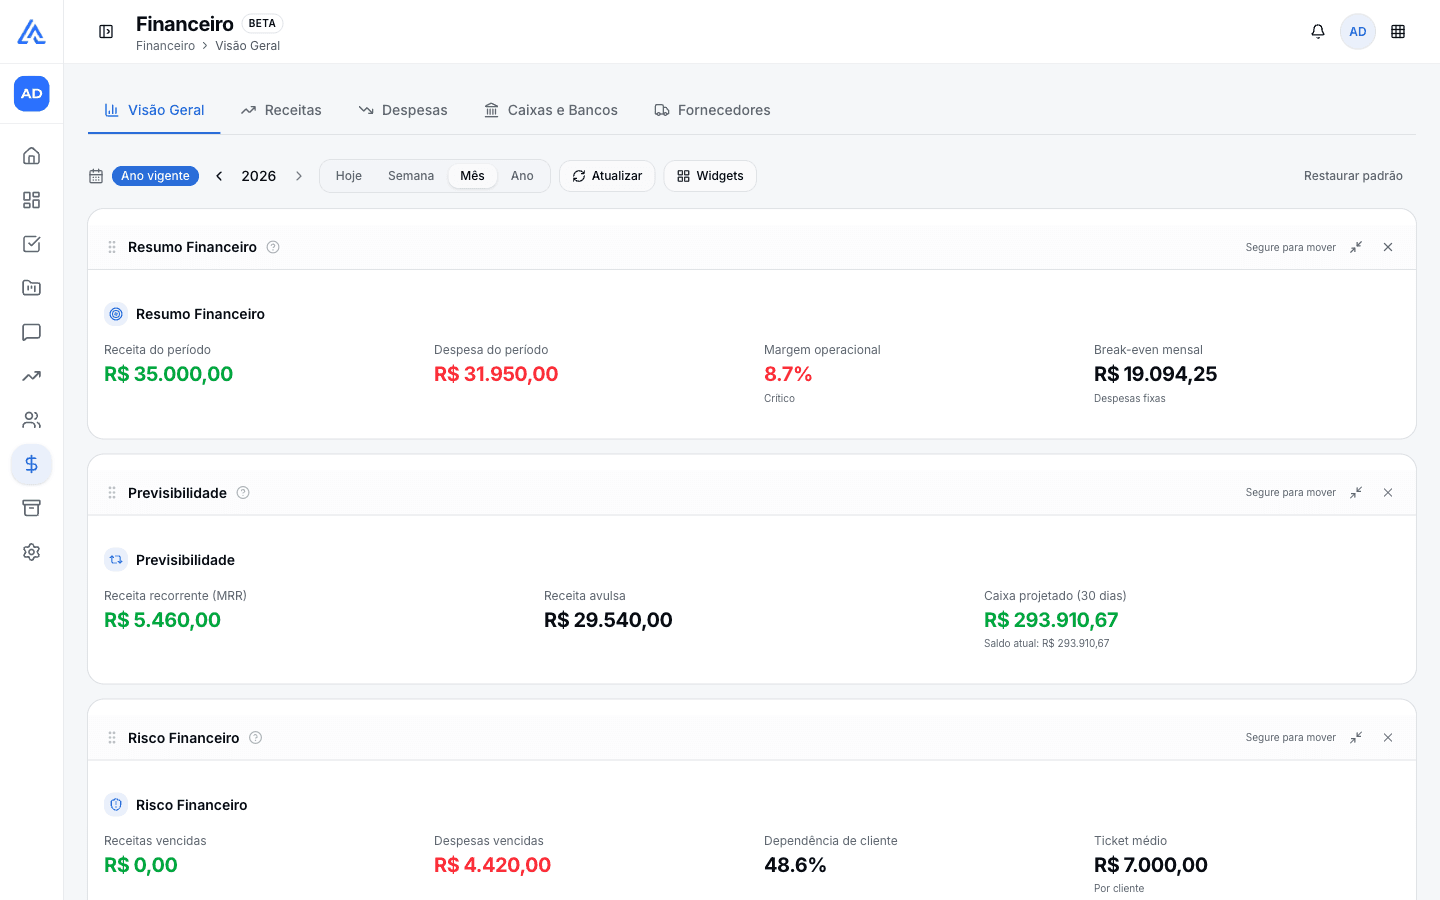Open the archive box icon in sidebar
The height and width of the screenshot is (900, 1440).
click(x=32, y=508)
